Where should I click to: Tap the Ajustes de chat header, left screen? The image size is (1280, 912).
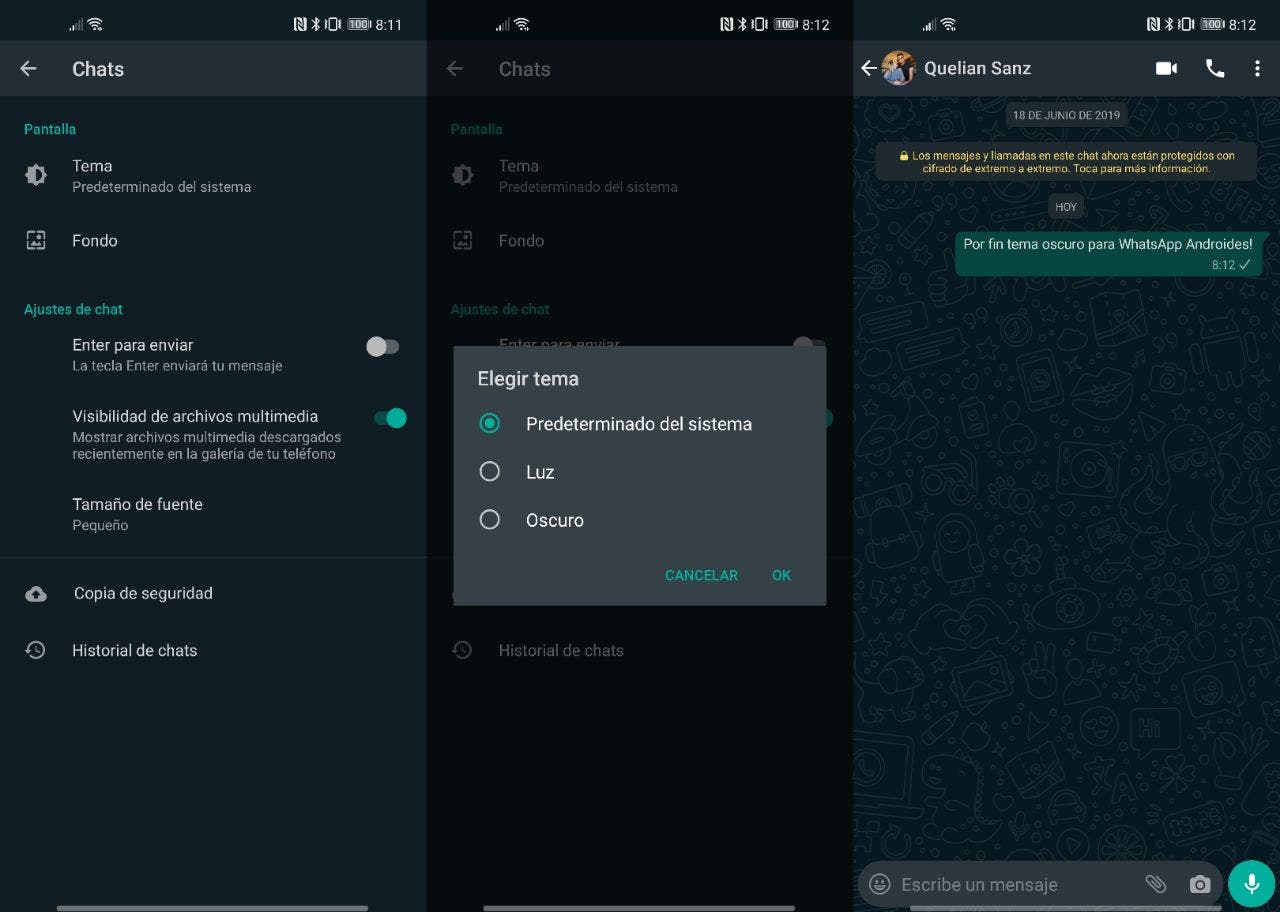click(73, 309)
